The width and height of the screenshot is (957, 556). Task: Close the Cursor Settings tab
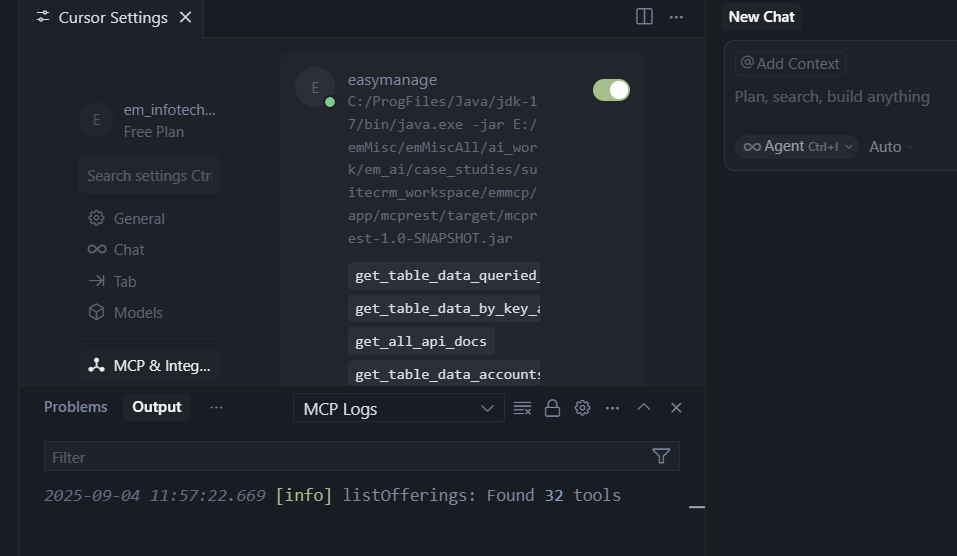pyautogui.click(x=186, y=18)
